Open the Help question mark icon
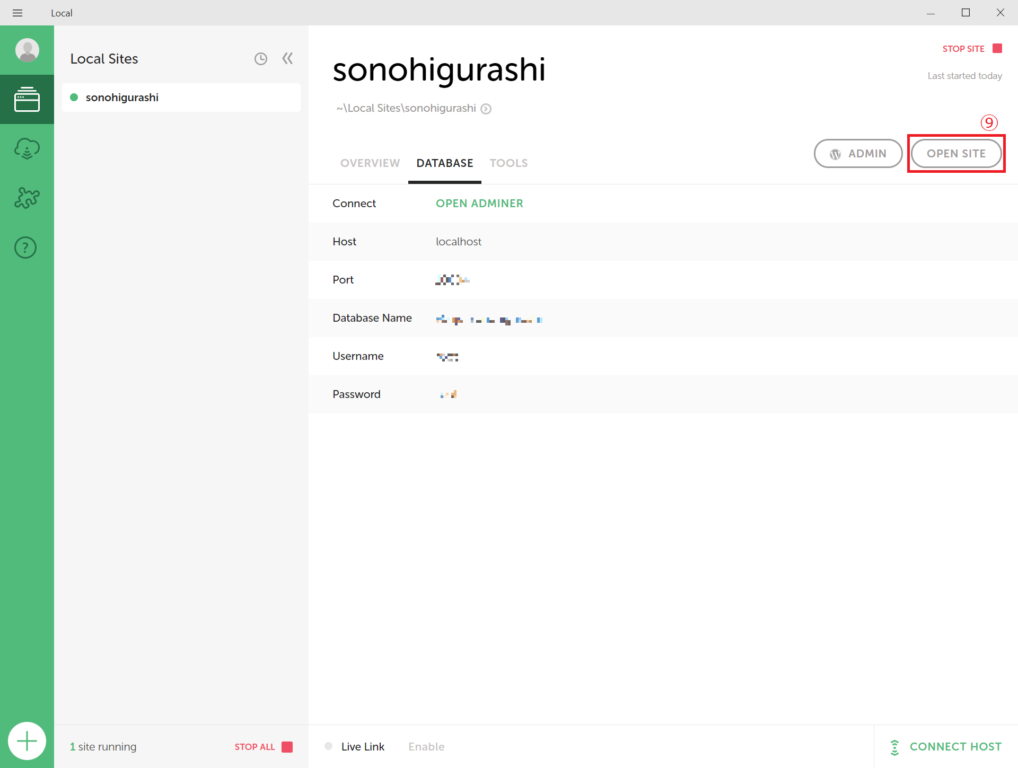The image size is (1018, 768). click(26, 247)
